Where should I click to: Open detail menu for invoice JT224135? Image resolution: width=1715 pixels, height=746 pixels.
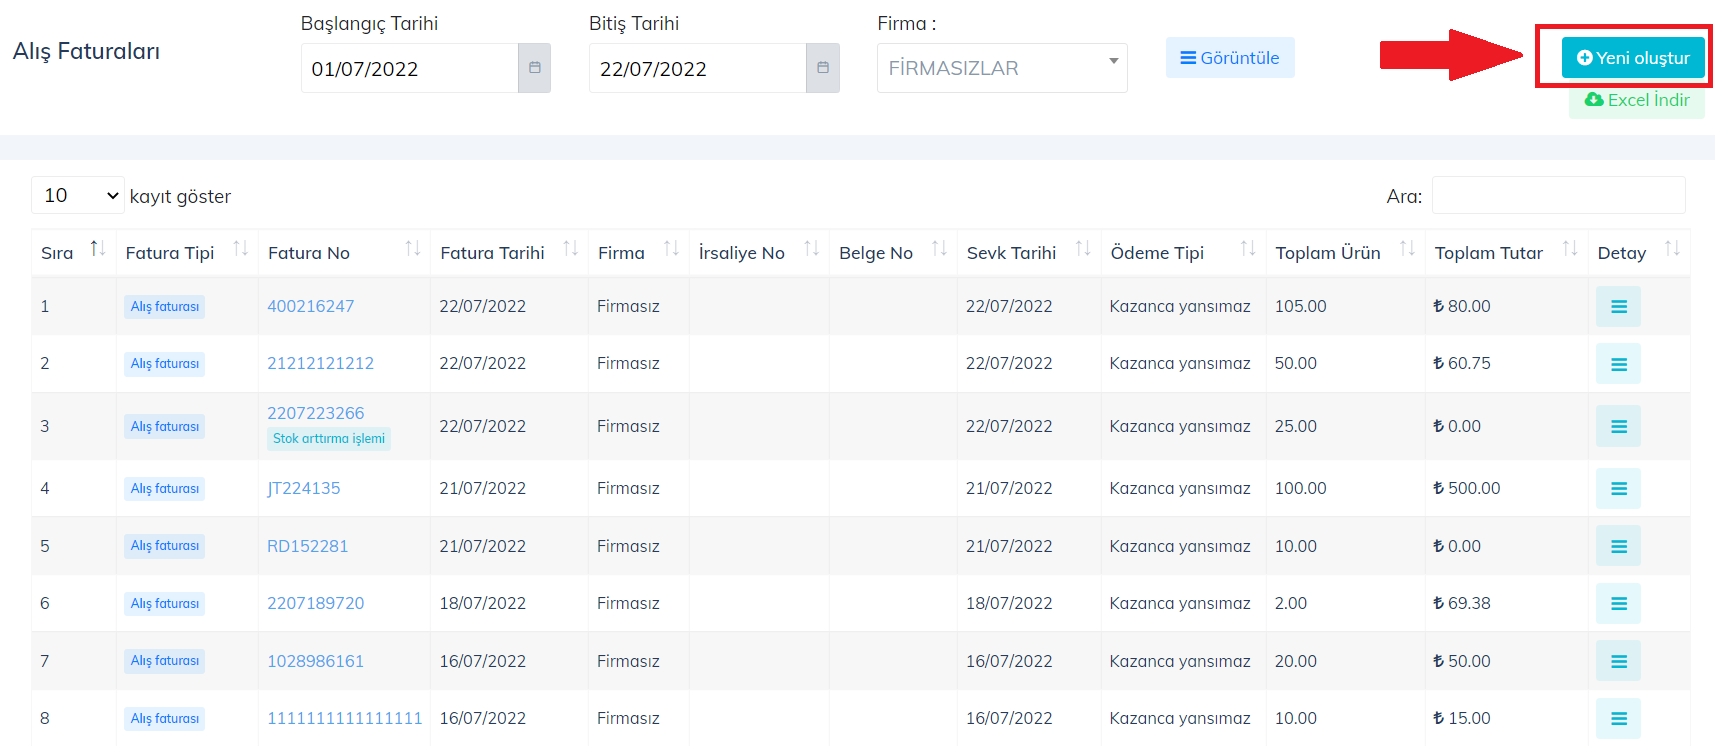coord(1618,488)
